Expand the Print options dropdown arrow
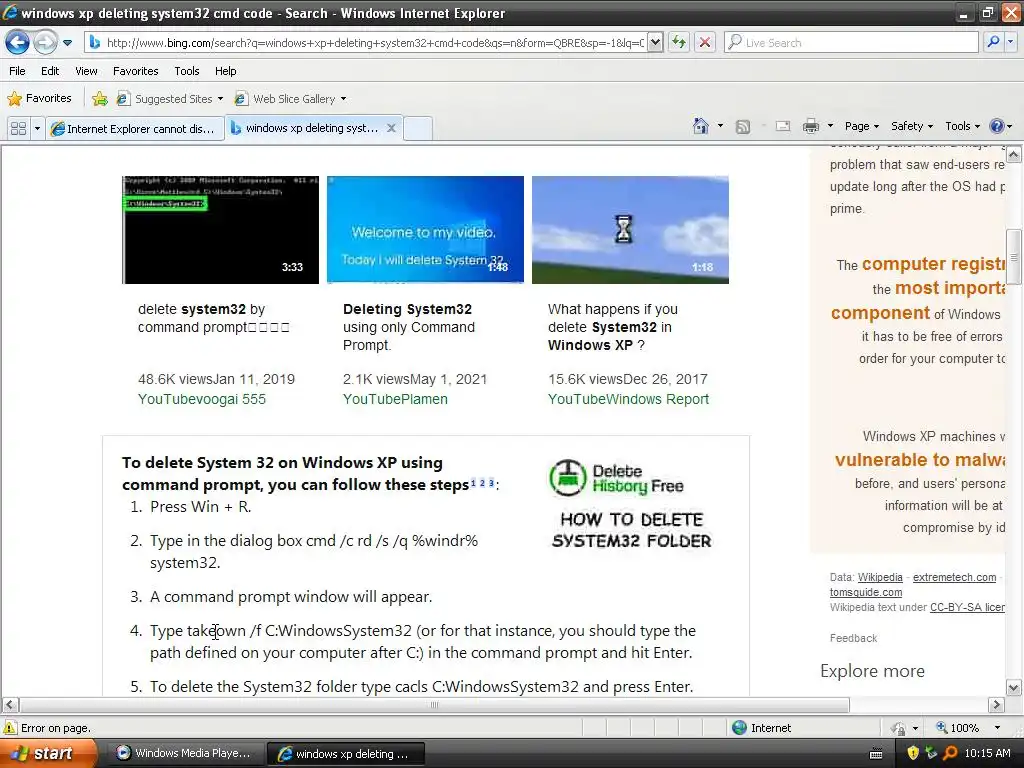 [830, 126]
